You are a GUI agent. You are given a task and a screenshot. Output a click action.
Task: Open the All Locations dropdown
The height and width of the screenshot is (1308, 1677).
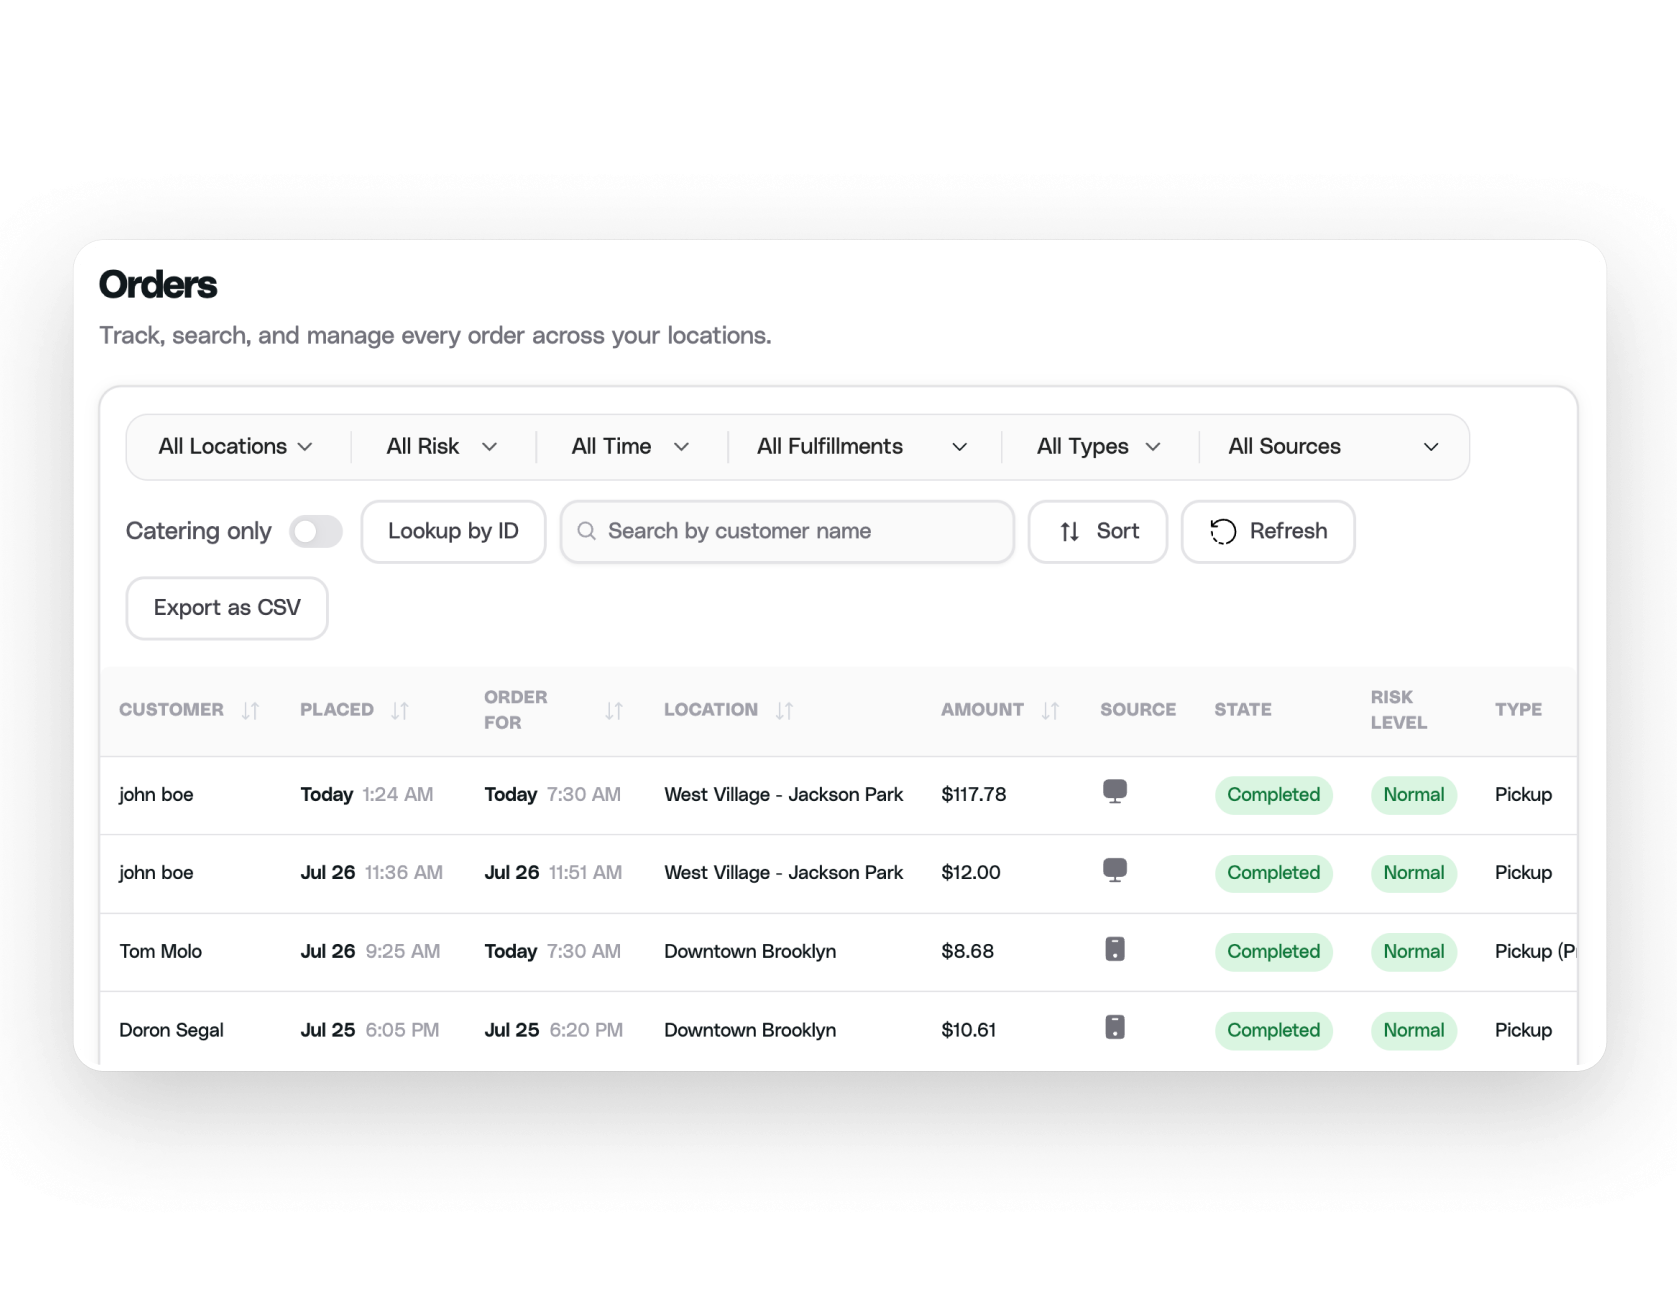click(236, 446)
